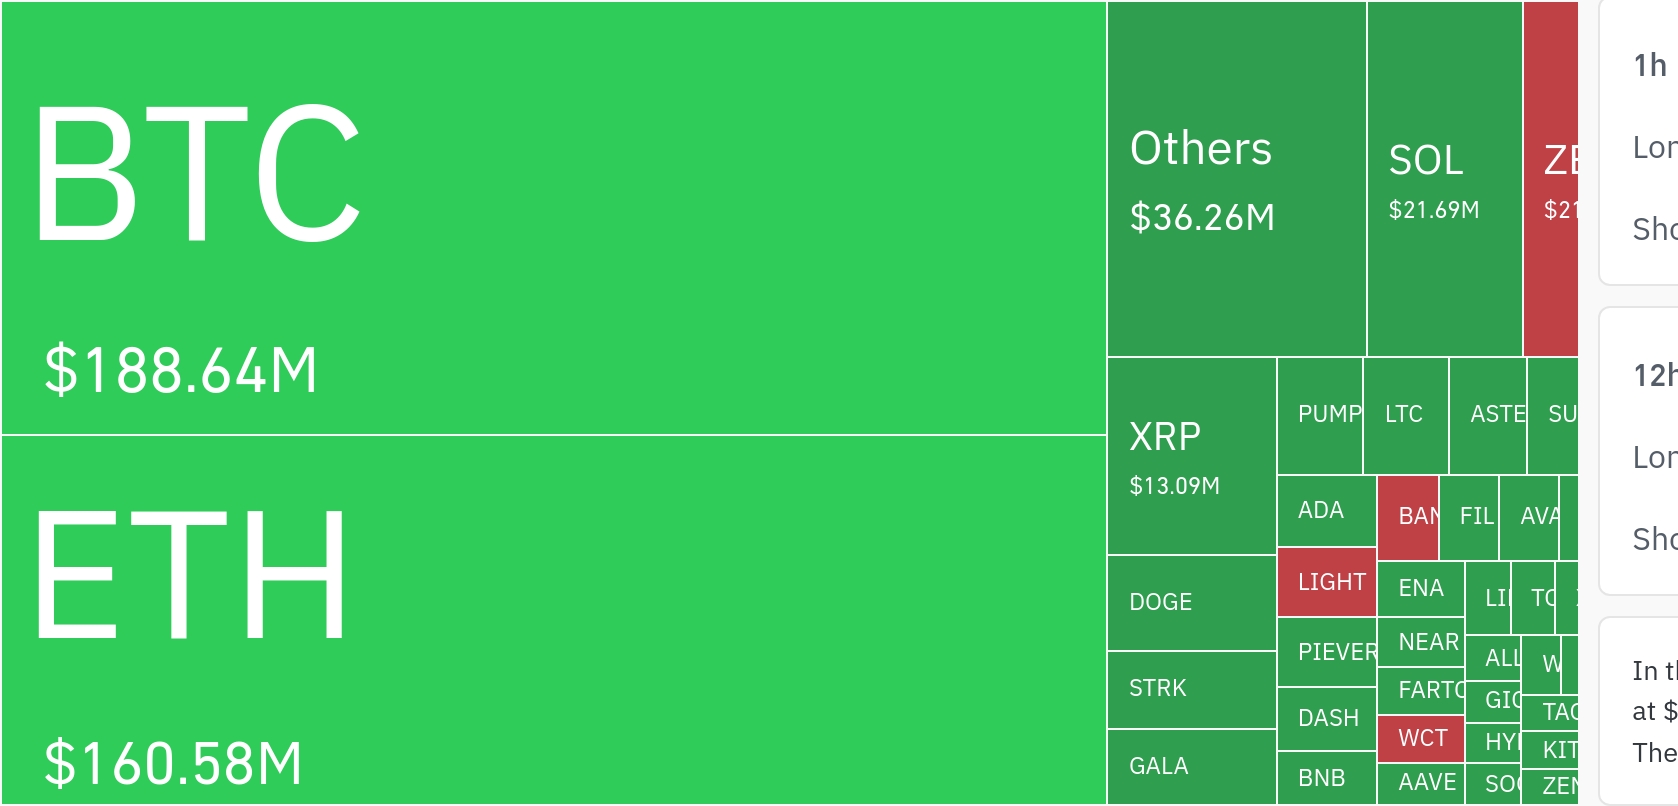Select the BNB tile

click(x=1327, y=778)
